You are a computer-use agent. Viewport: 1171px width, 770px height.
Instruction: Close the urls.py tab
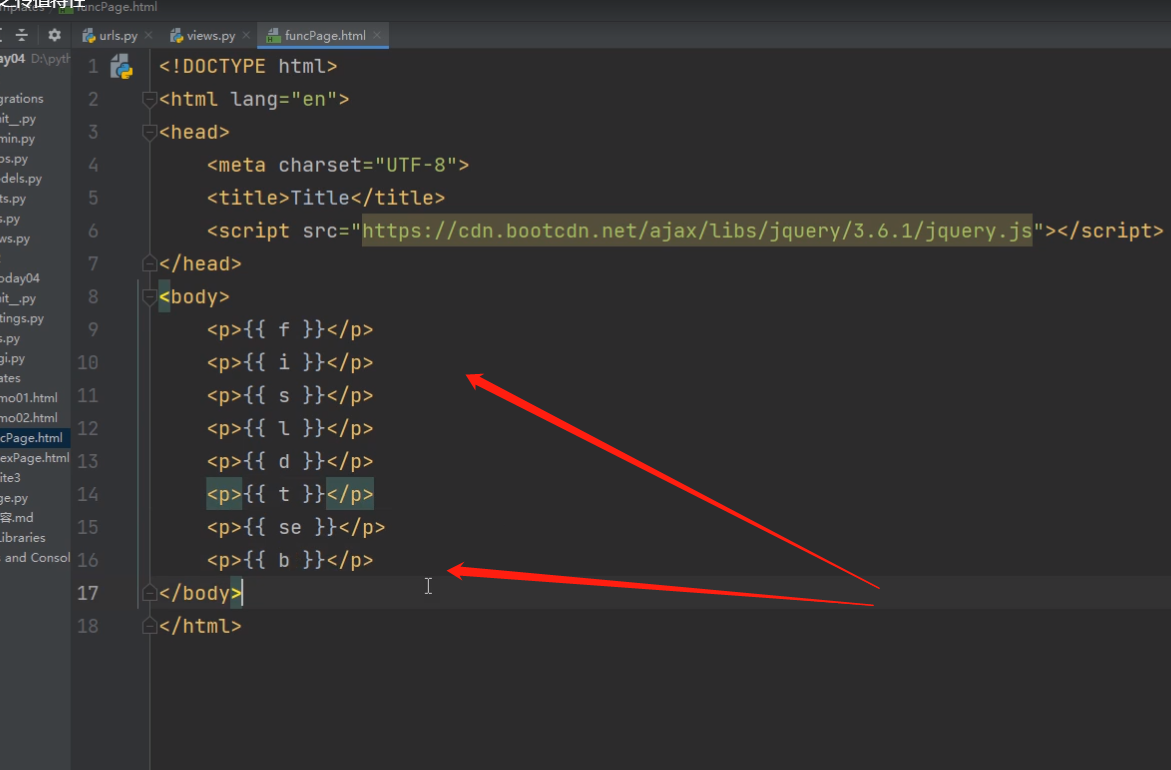(149, 35)
